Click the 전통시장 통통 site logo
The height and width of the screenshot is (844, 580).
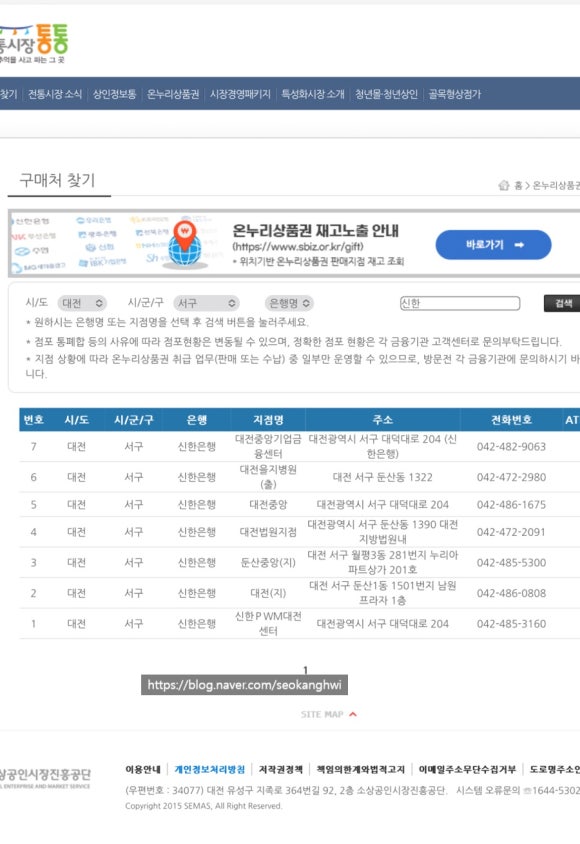click(x=34, y=44)
